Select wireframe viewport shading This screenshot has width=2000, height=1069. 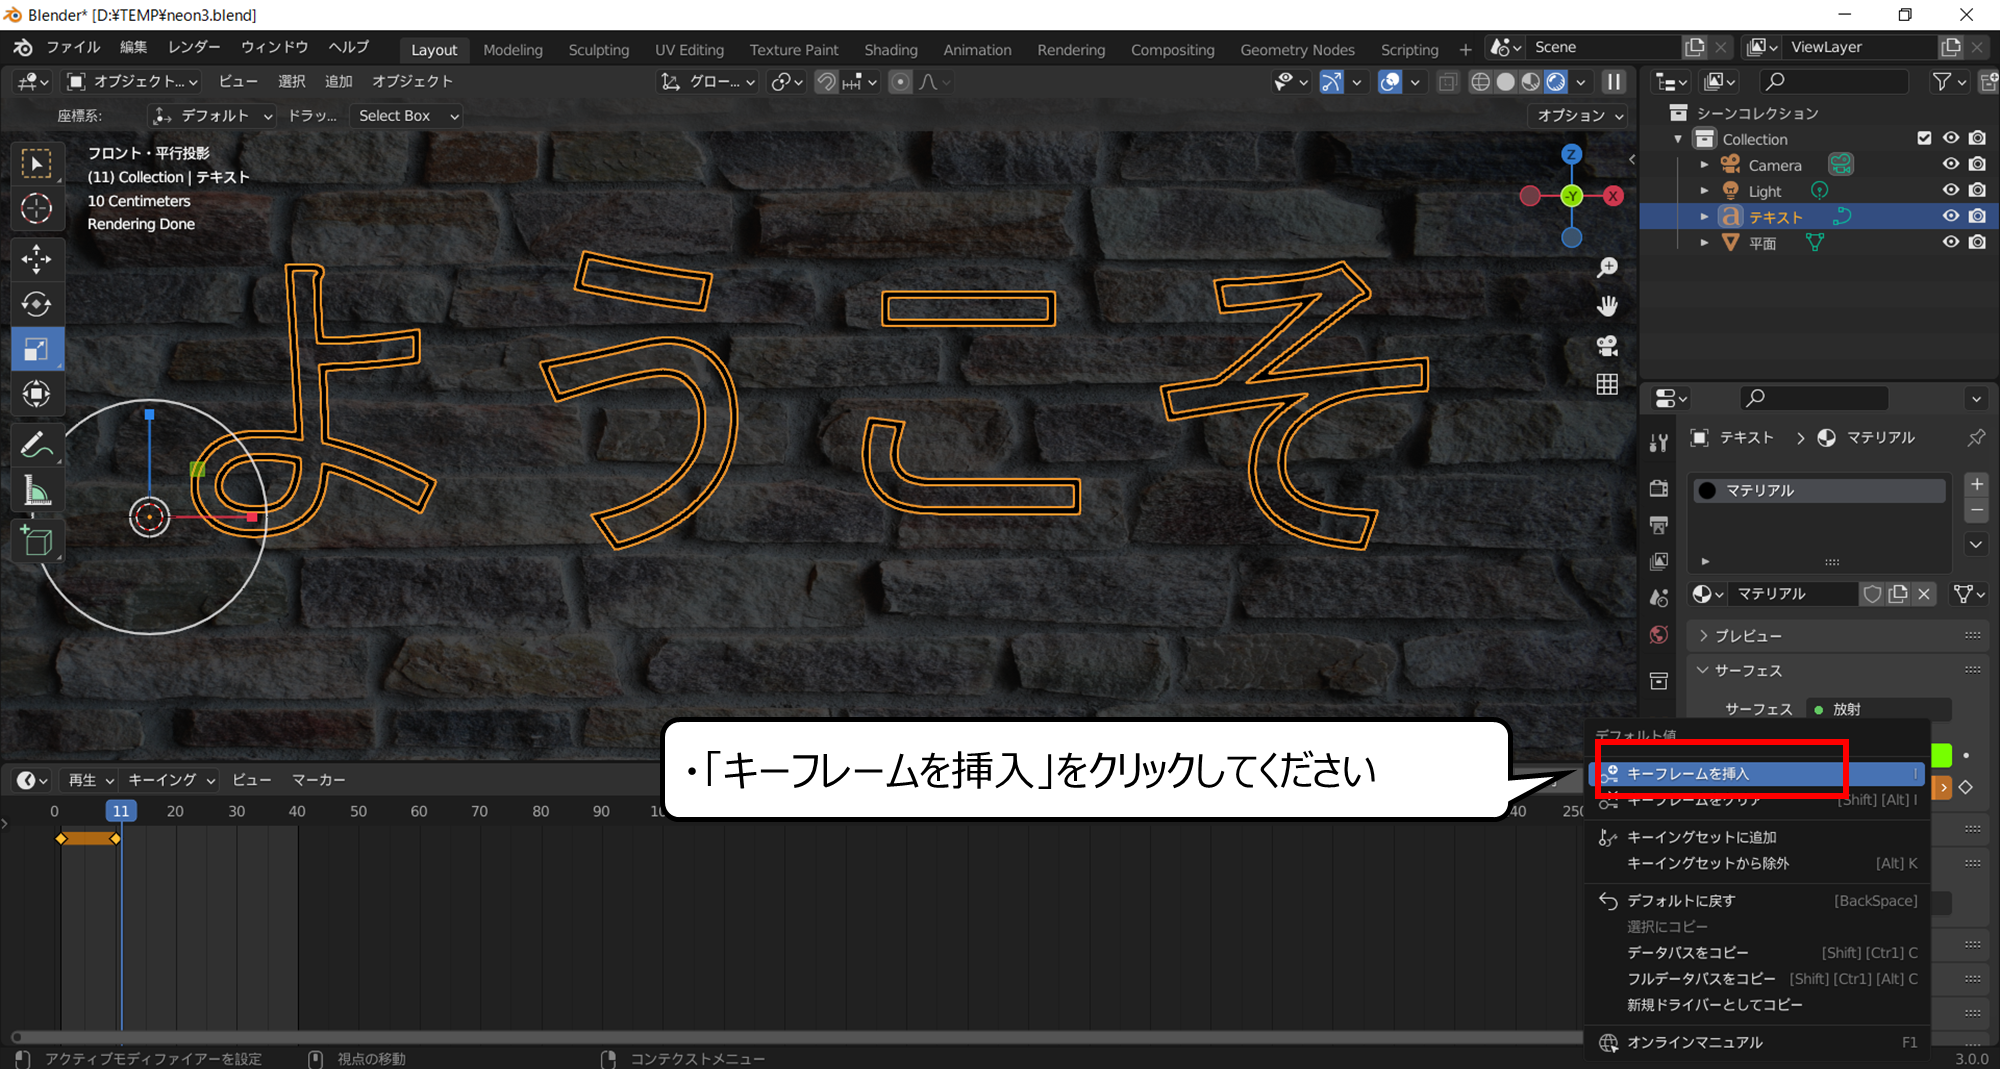coord(1481,82)
